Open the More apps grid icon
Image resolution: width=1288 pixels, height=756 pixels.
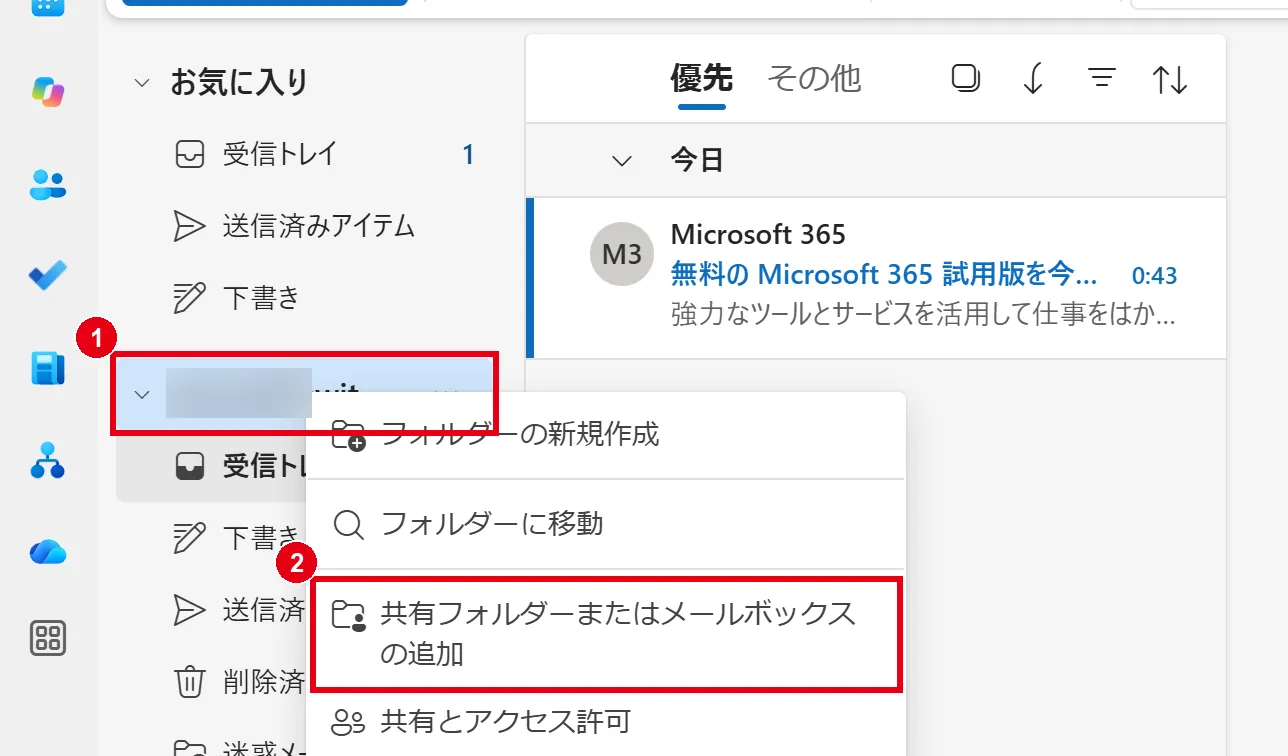tap(48, 637)
